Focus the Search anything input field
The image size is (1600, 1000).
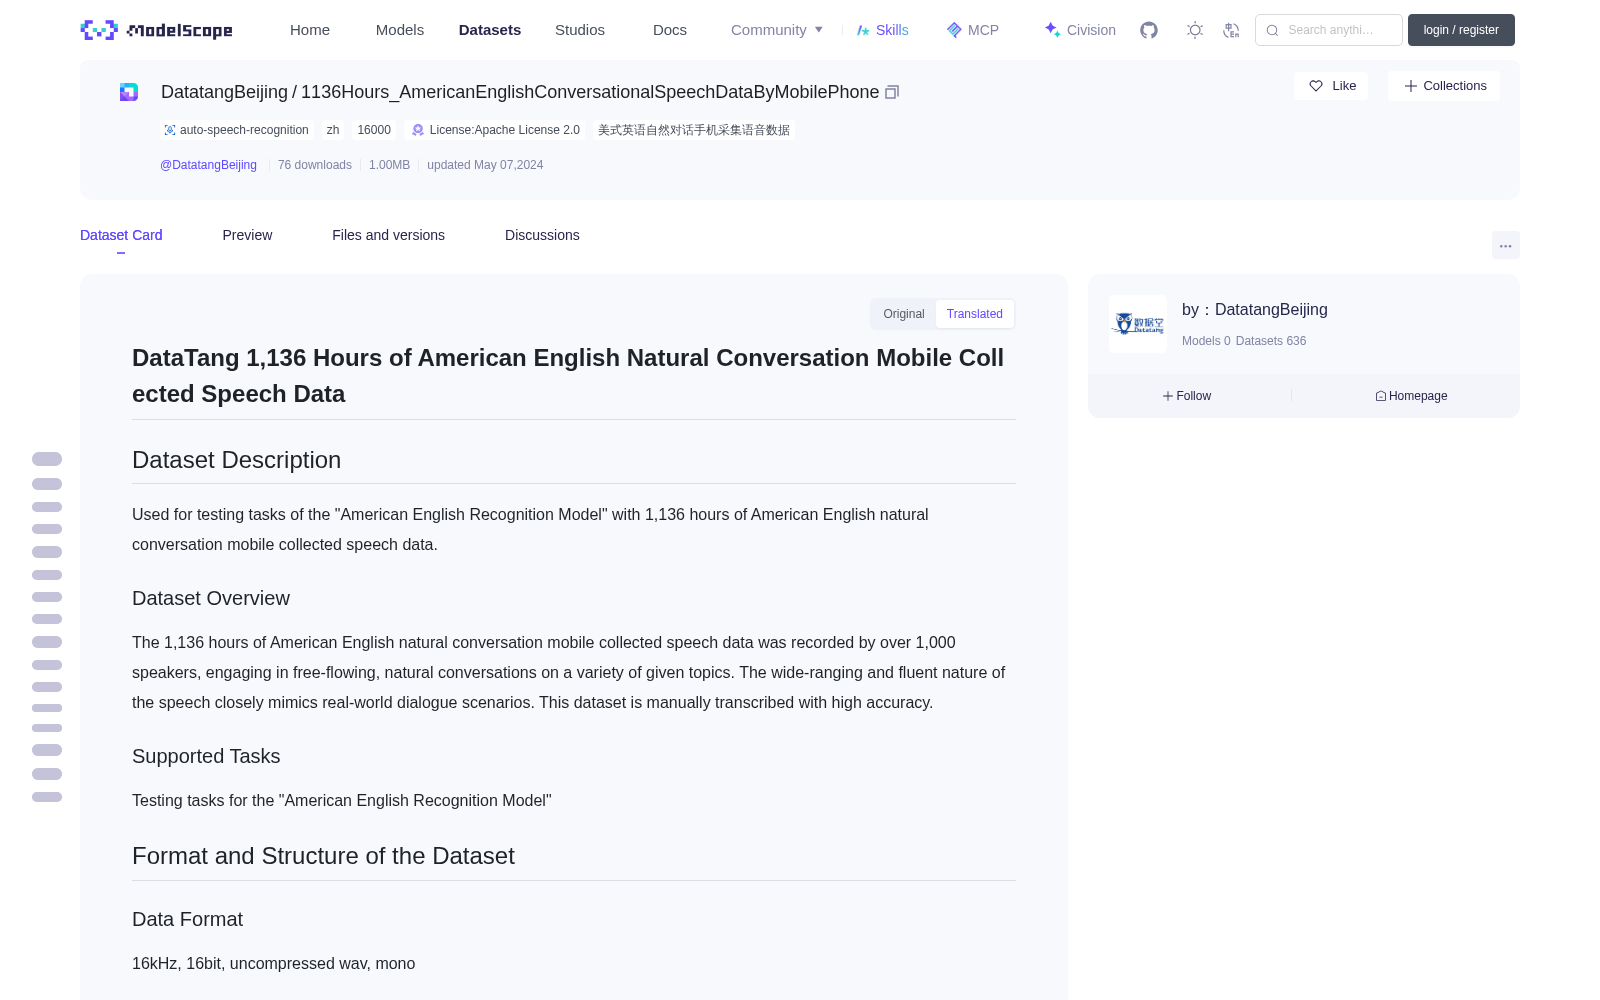tap(1329, 30)
